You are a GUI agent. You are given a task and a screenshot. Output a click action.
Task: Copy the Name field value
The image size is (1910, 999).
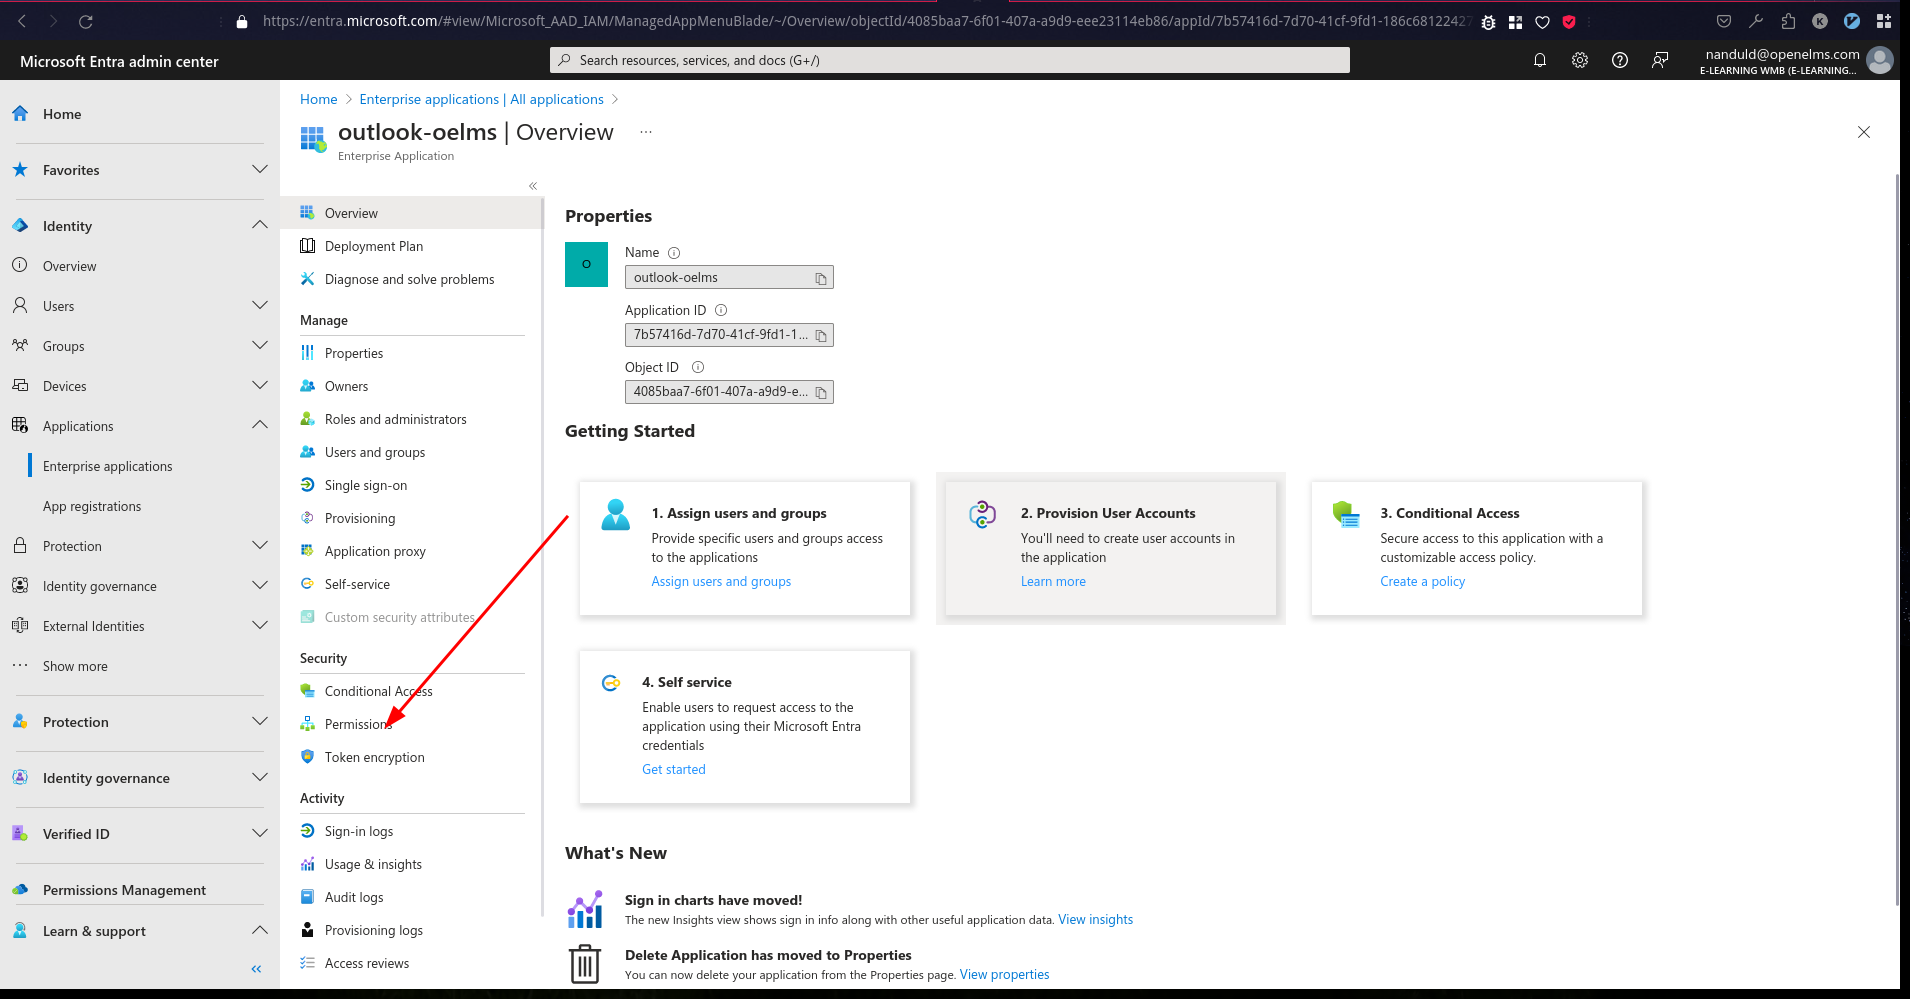click(x=821, y=278)
